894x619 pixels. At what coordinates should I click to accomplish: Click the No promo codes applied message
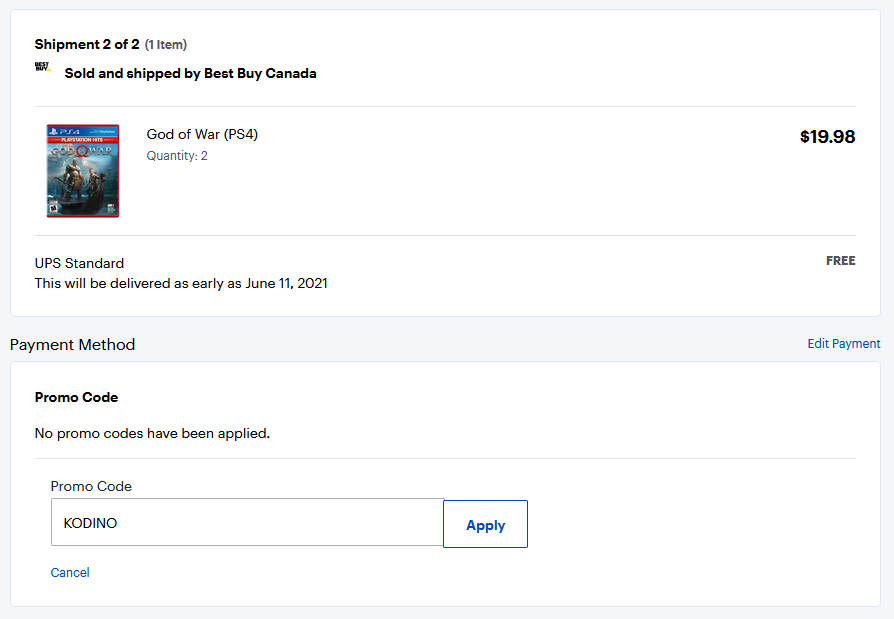click(x=152, y=434)
